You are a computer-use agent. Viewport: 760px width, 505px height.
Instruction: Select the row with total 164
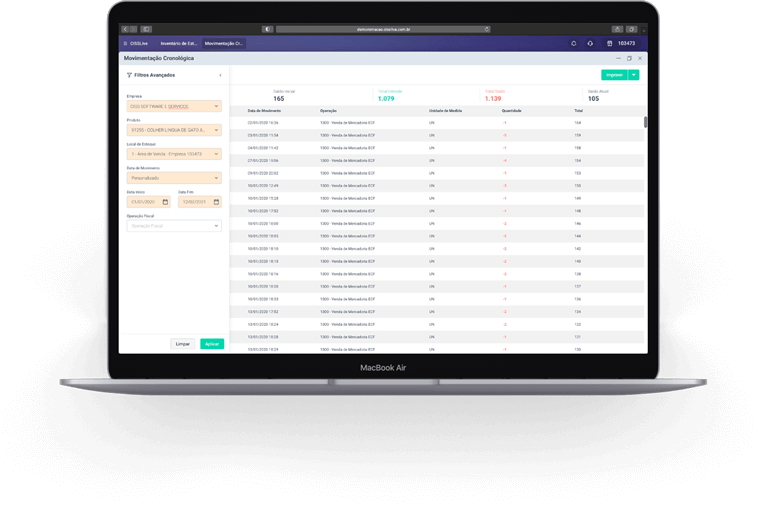coord(437,123)
